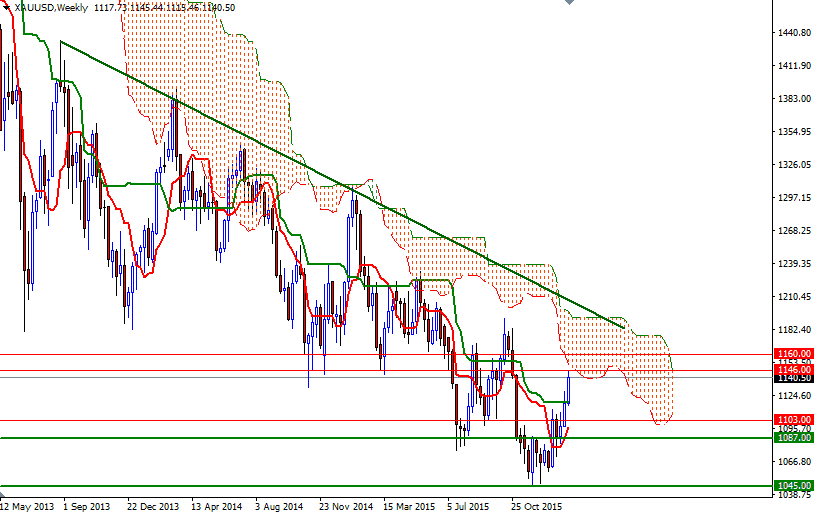Click the 25 Oct 2015 date label

[538, 506]
